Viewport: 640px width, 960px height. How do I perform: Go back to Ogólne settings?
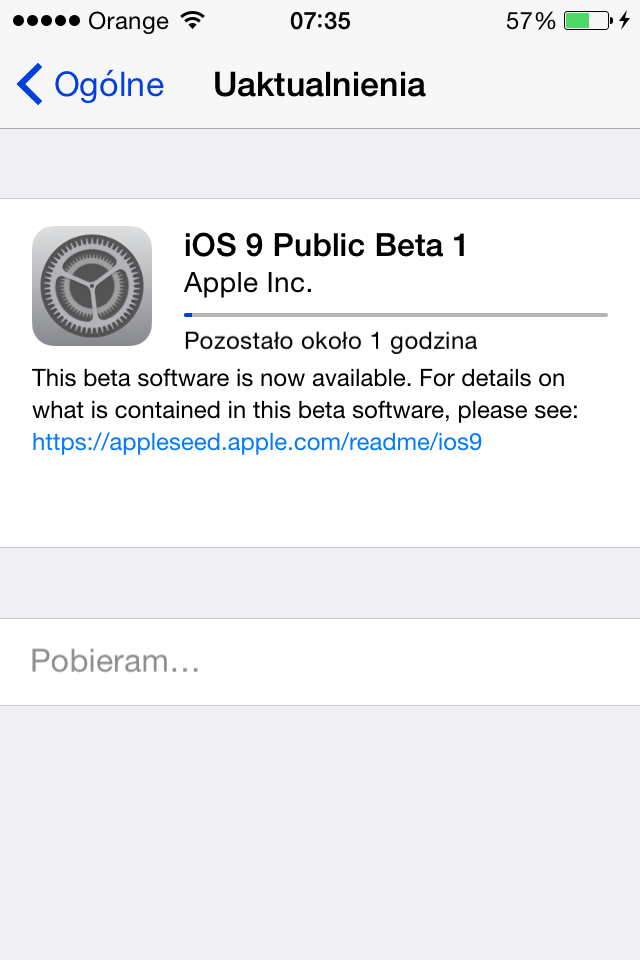click(x=91, y=84)
